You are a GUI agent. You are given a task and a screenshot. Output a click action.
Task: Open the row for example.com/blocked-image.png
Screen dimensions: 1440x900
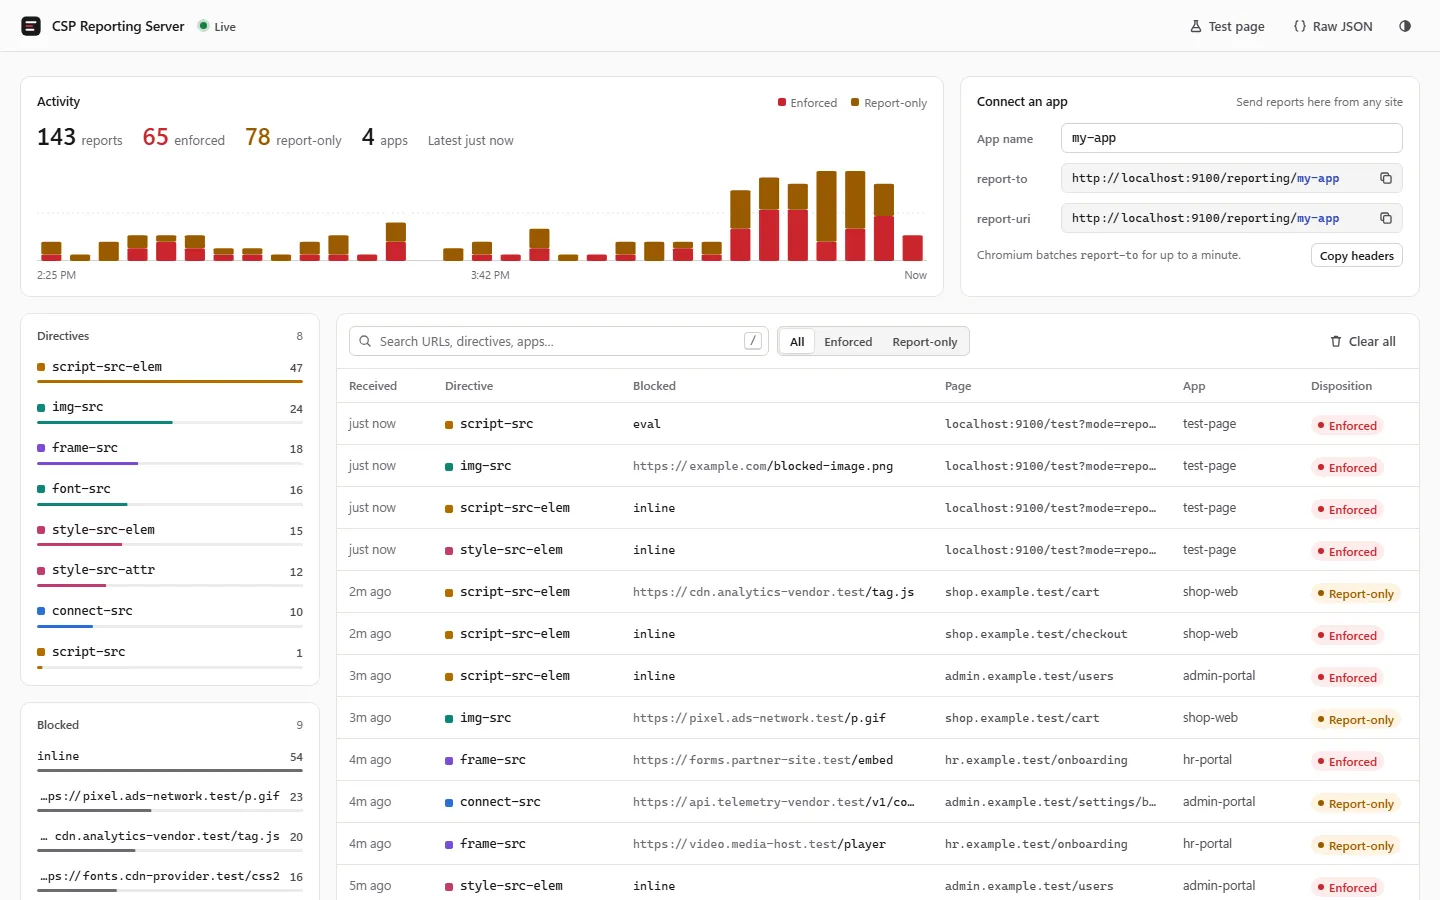click(878, 466)
